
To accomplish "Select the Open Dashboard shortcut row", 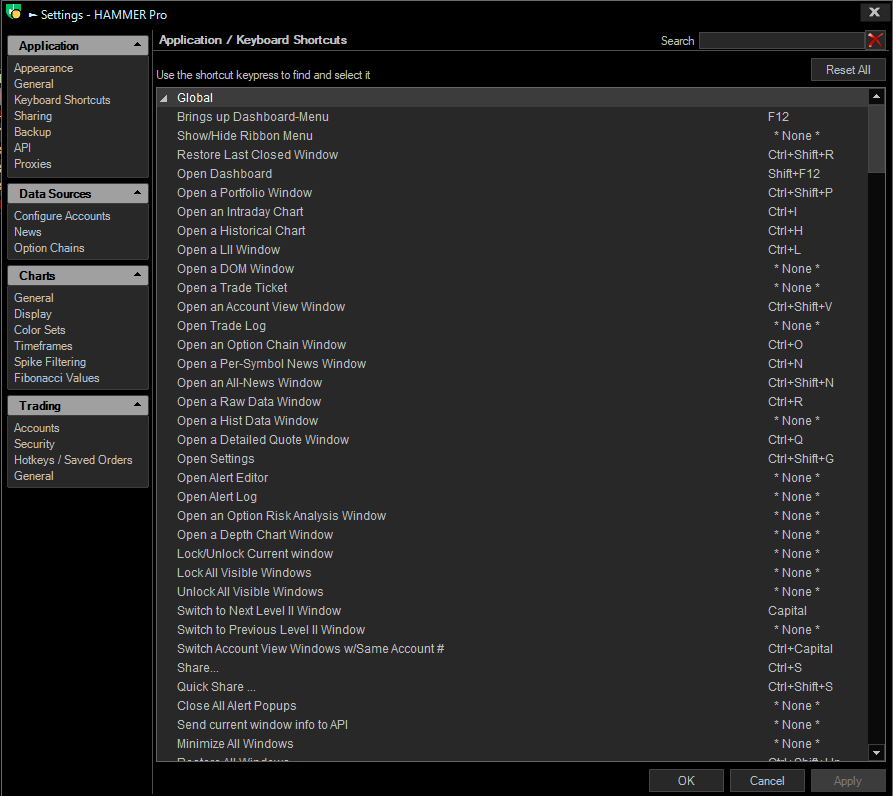I will pos(513,174).
